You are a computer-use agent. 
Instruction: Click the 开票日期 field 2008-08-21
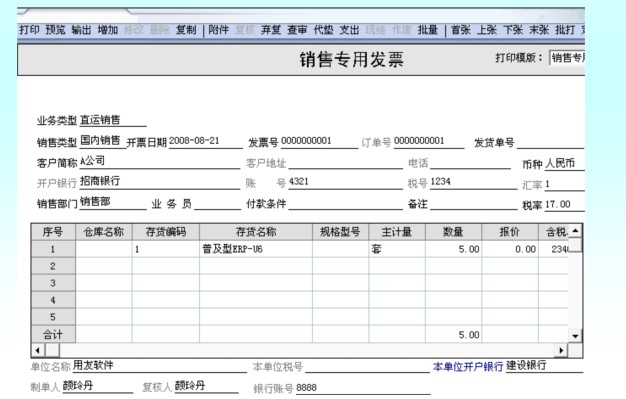tap(206, 141)
